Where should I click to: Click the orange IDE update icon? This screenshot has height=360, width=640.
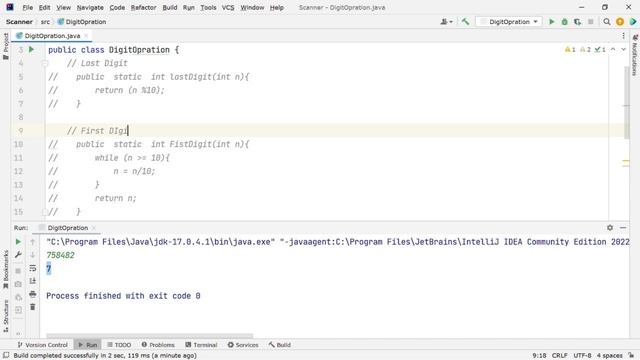pyautogui.click(x=620, y=22)
